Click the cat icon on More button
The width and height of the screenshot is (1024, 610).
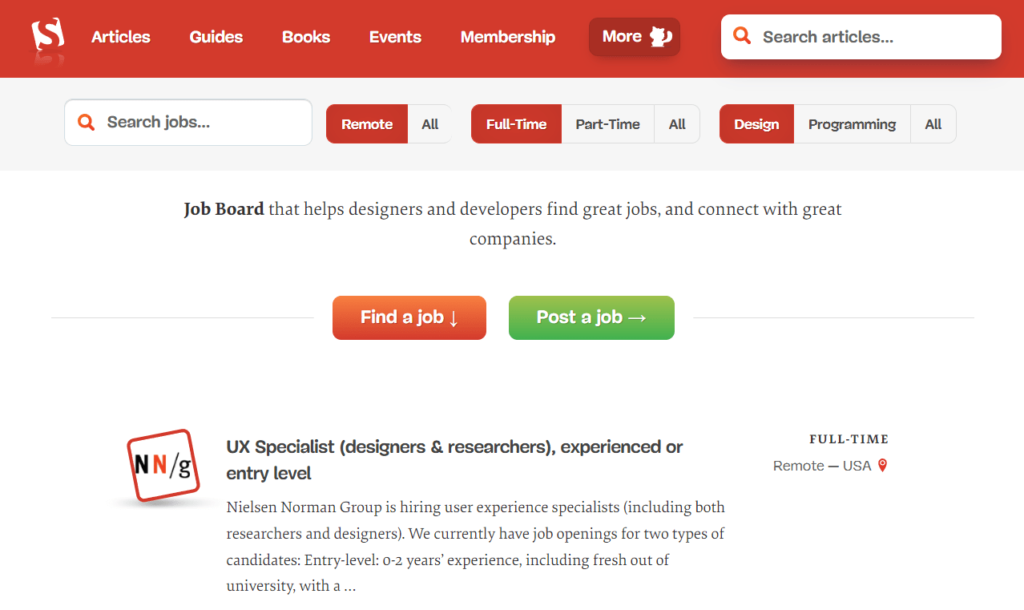tap(660, 37)
